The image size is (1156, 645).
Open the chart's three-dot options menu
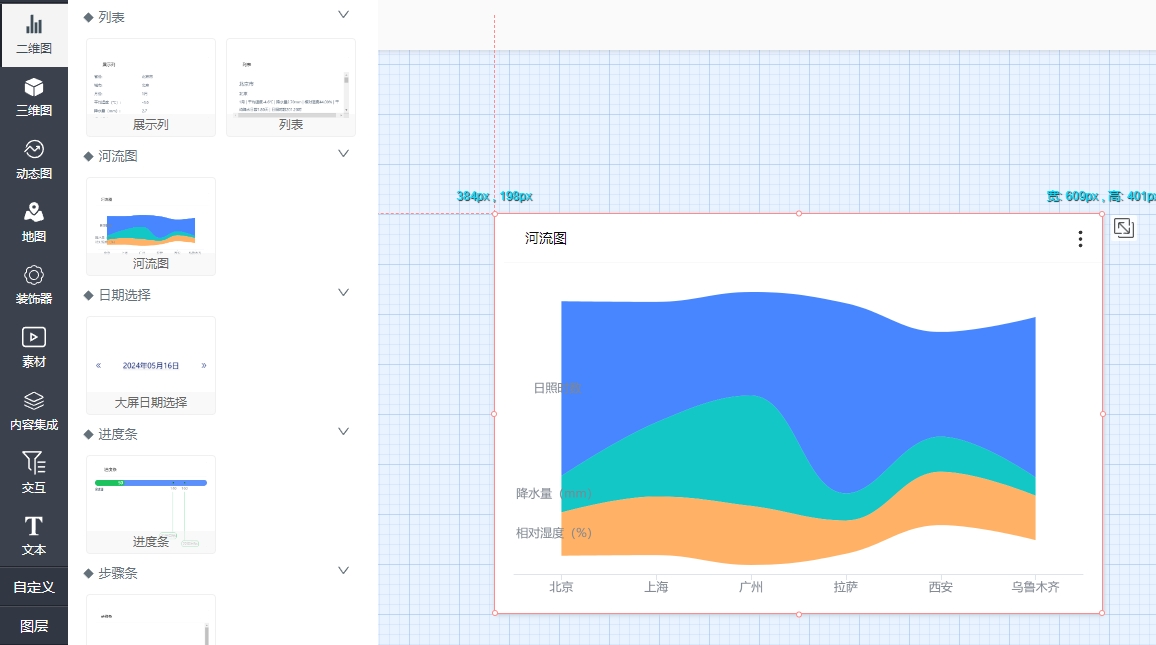pos(1080,239)
